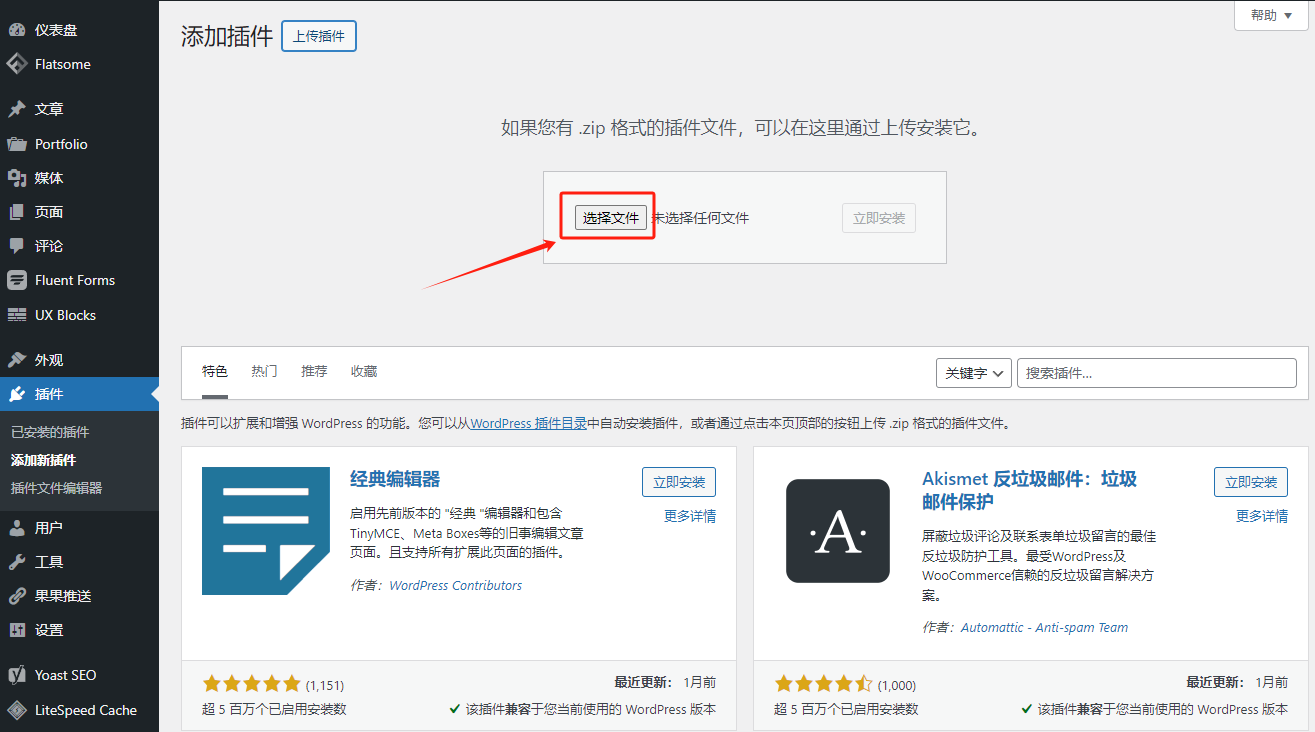
Task: Click inside the 搜索插件 search field
Action: coord(1156,372)
